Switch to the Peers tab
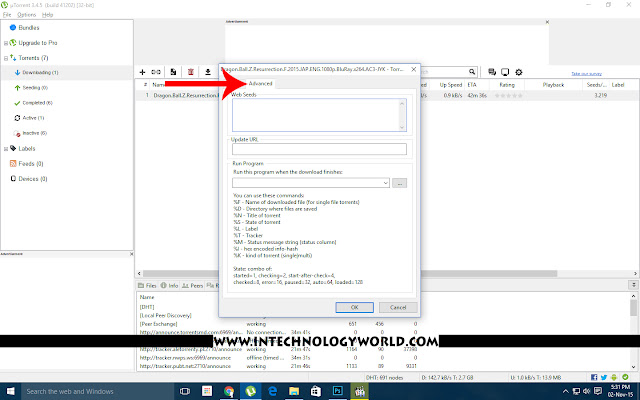The image size is (640, 400). (193, 286)
